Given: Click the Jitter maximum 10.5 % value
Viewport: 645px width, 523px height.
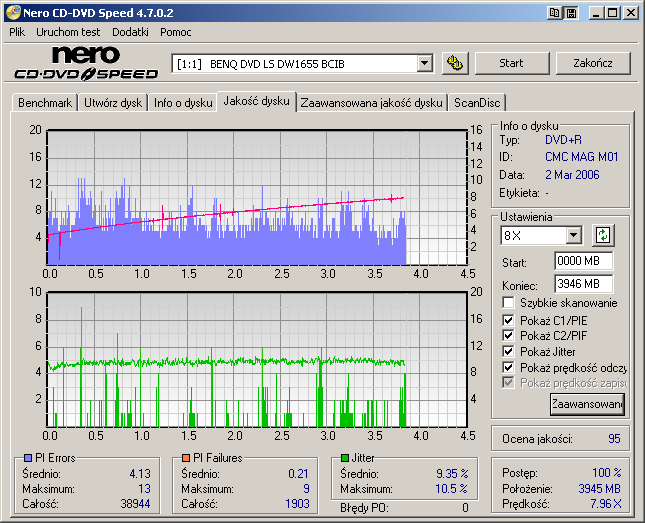Looking at the screenshot, I should (x=451, y=489).
